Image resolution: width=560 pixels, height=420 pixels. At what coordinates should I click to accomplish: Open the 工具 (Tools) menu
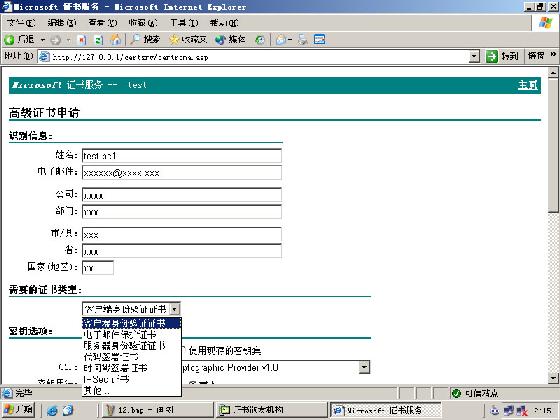click(184, 23)
